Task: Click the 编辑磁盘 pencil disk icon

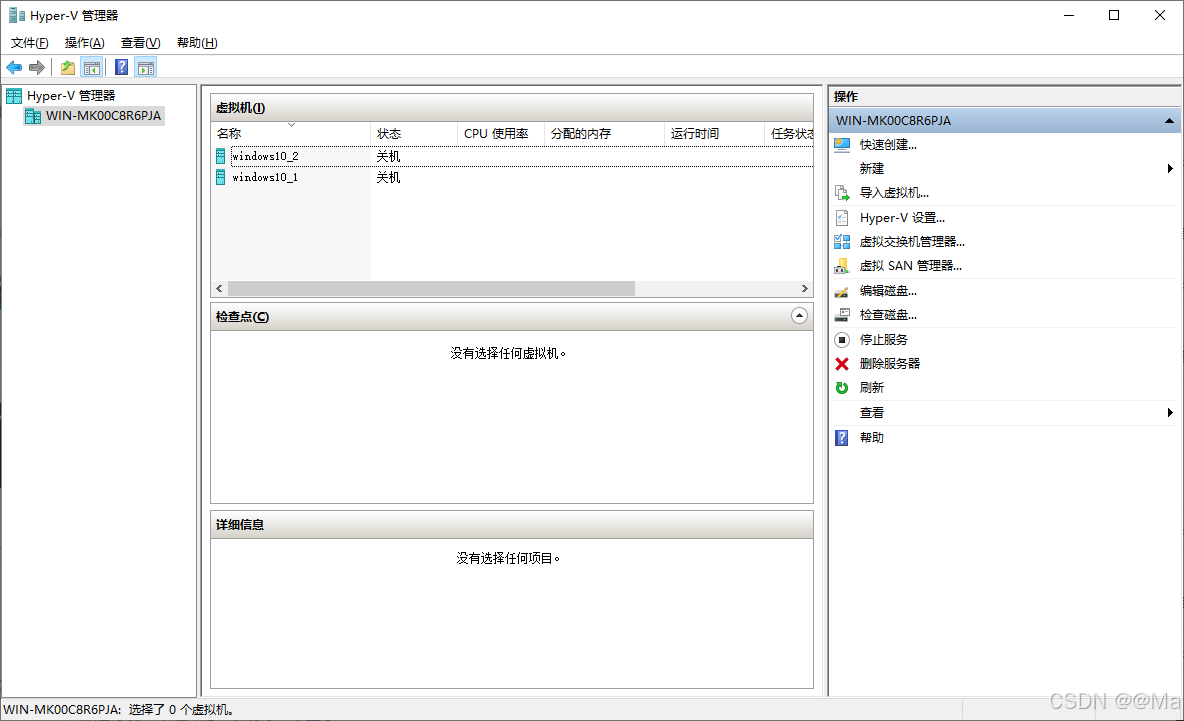Action: pyautogui.click(x=842, y=291)
